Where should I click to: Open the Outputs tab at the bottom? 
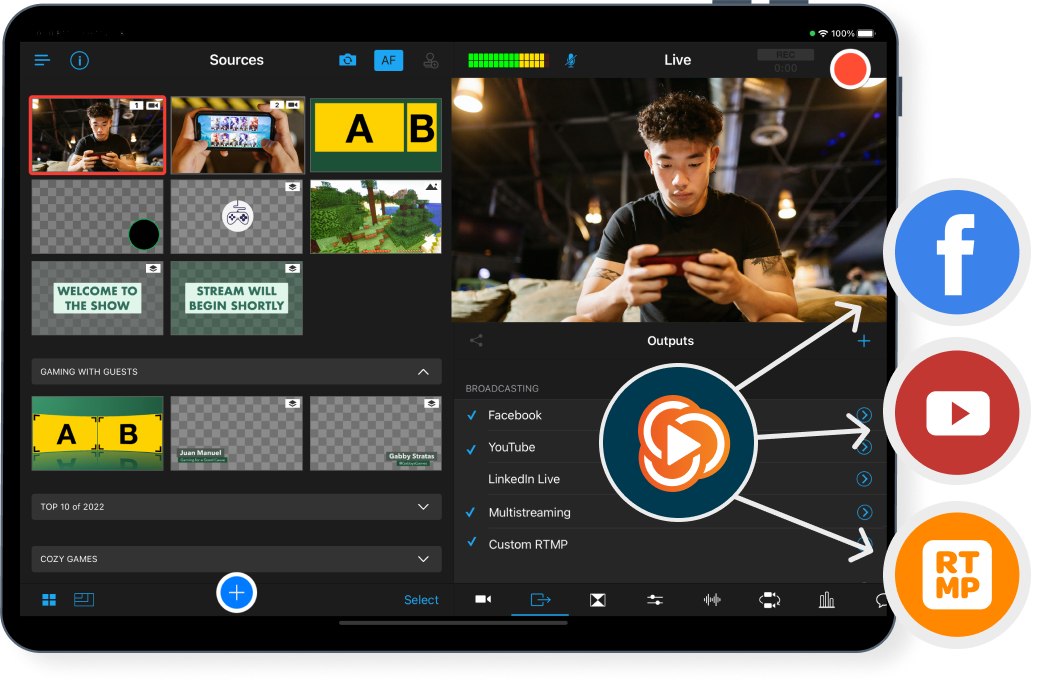[x=540, y=599]
